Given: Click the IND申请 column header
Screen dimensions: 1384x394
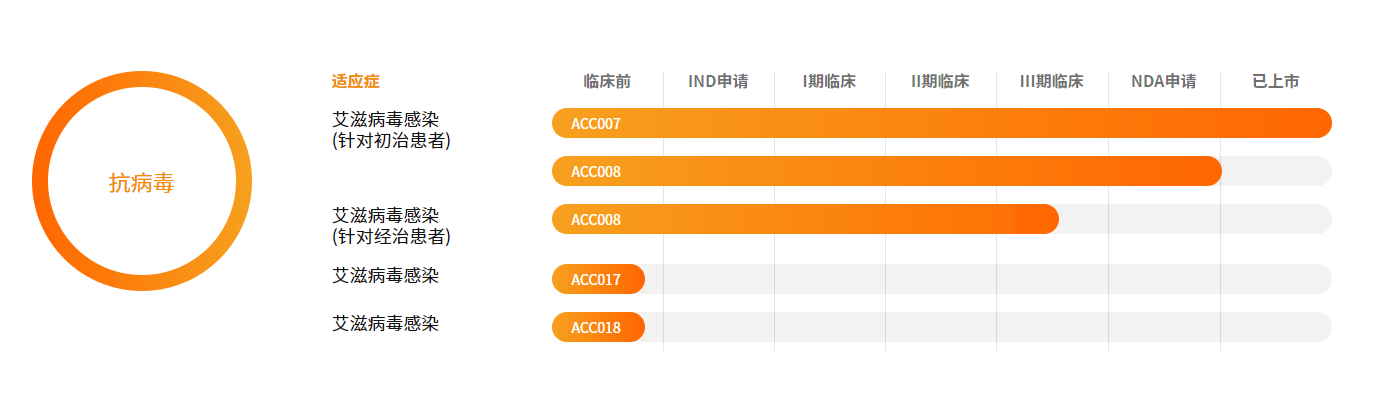Looking at the screenshot, I should point(718,82).
